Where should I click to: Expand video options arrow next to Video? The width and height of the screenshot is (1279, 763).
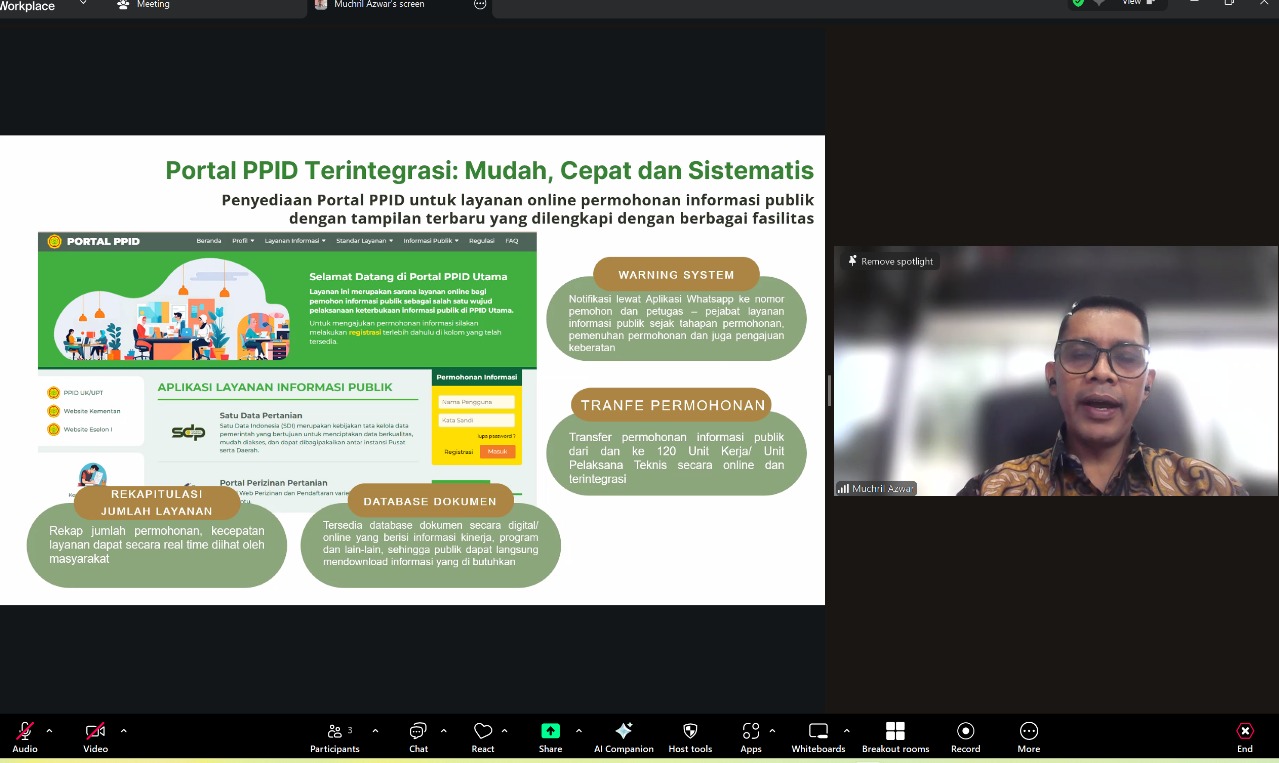[123, 731]
